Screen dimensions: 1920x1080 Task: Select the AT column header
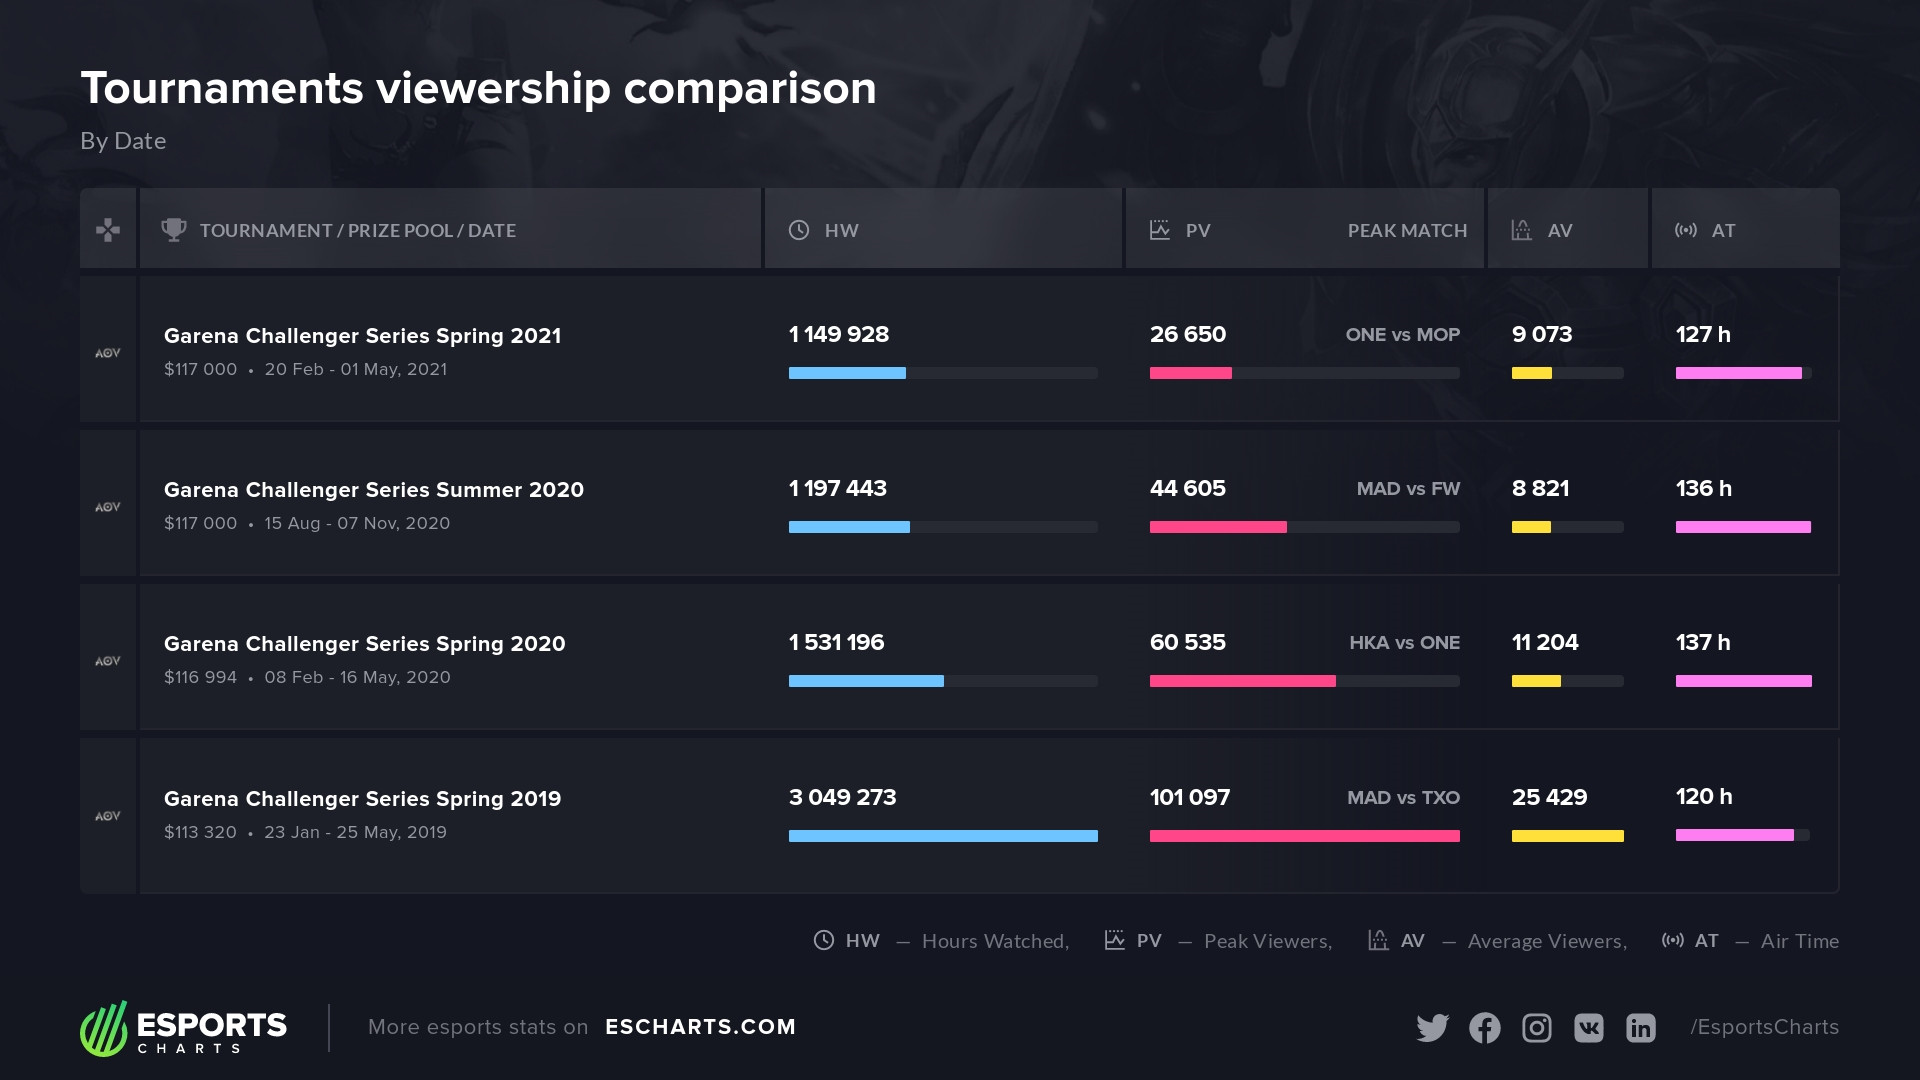tap(1722, 230)
